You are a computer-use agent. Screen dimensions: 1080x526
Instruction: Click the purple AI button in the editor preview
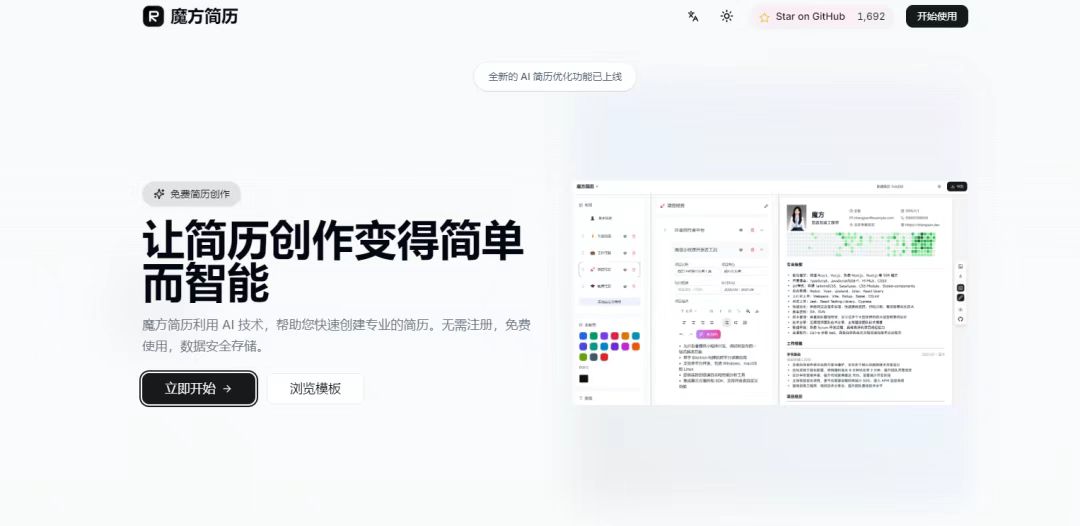coord(709,334)
